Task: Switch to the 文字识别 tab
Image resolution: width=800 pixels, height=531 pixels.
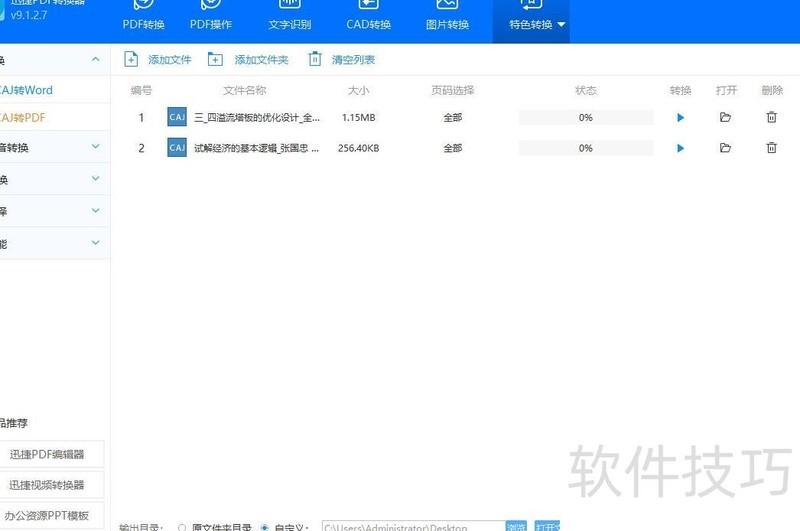Action: [x=289, y=19]
